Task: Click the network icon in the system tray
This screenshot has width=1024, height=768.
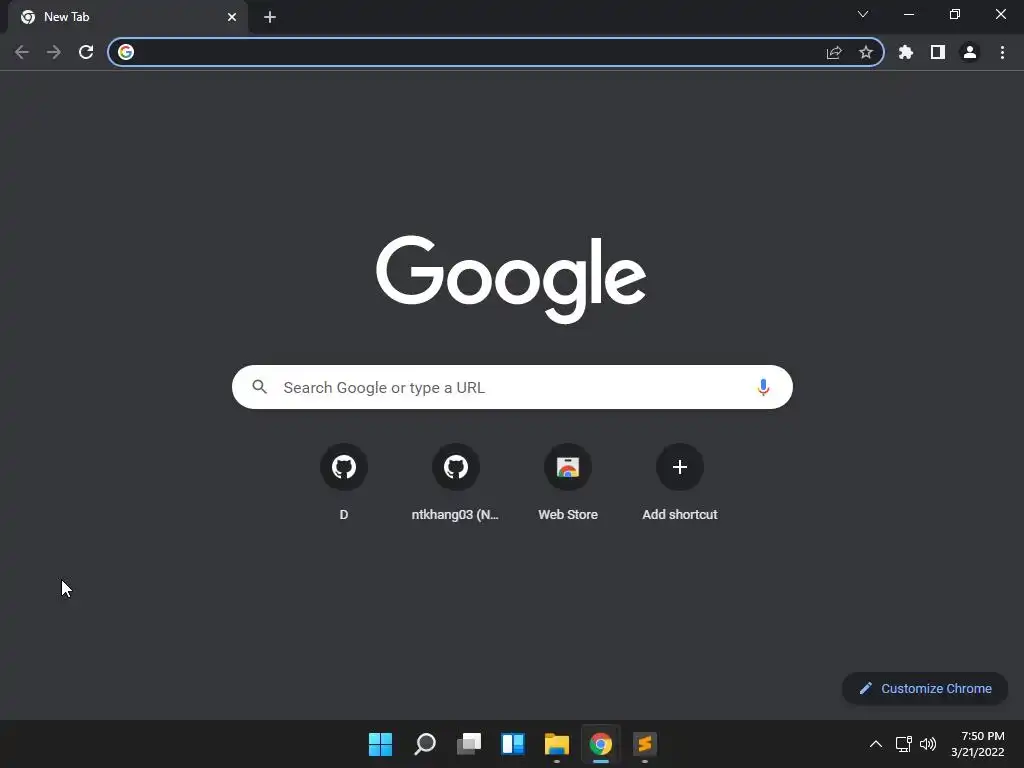Action: coord(904,744)
